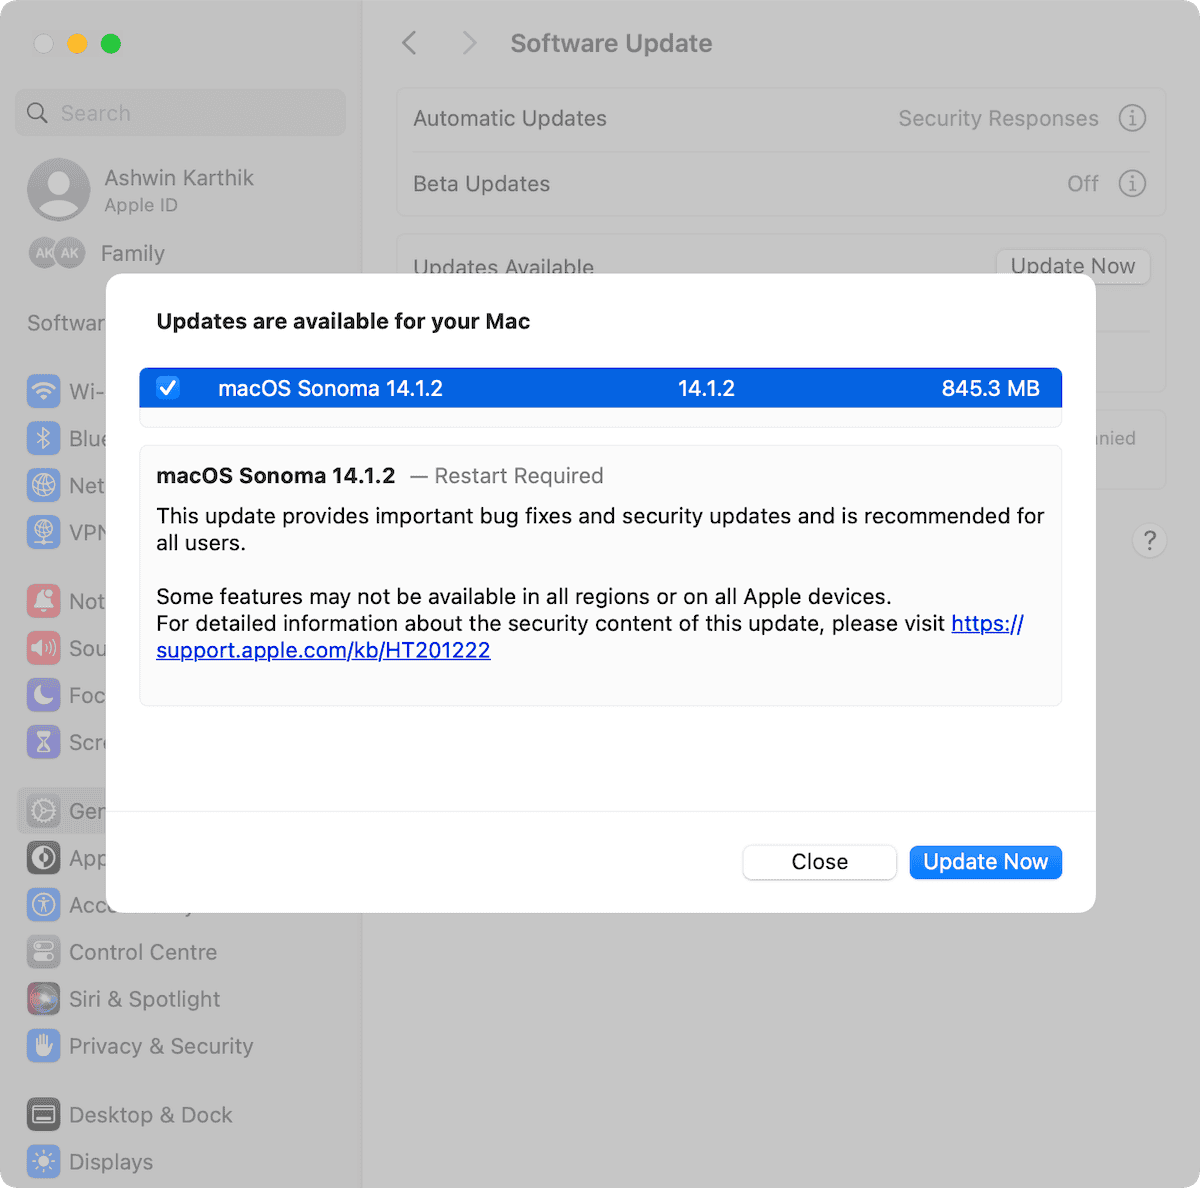Image resolution: width=1200 pixels, height=1188 pixels.
Task: Open Siri & Spotlight icon
Action: [x=43, y=999]
